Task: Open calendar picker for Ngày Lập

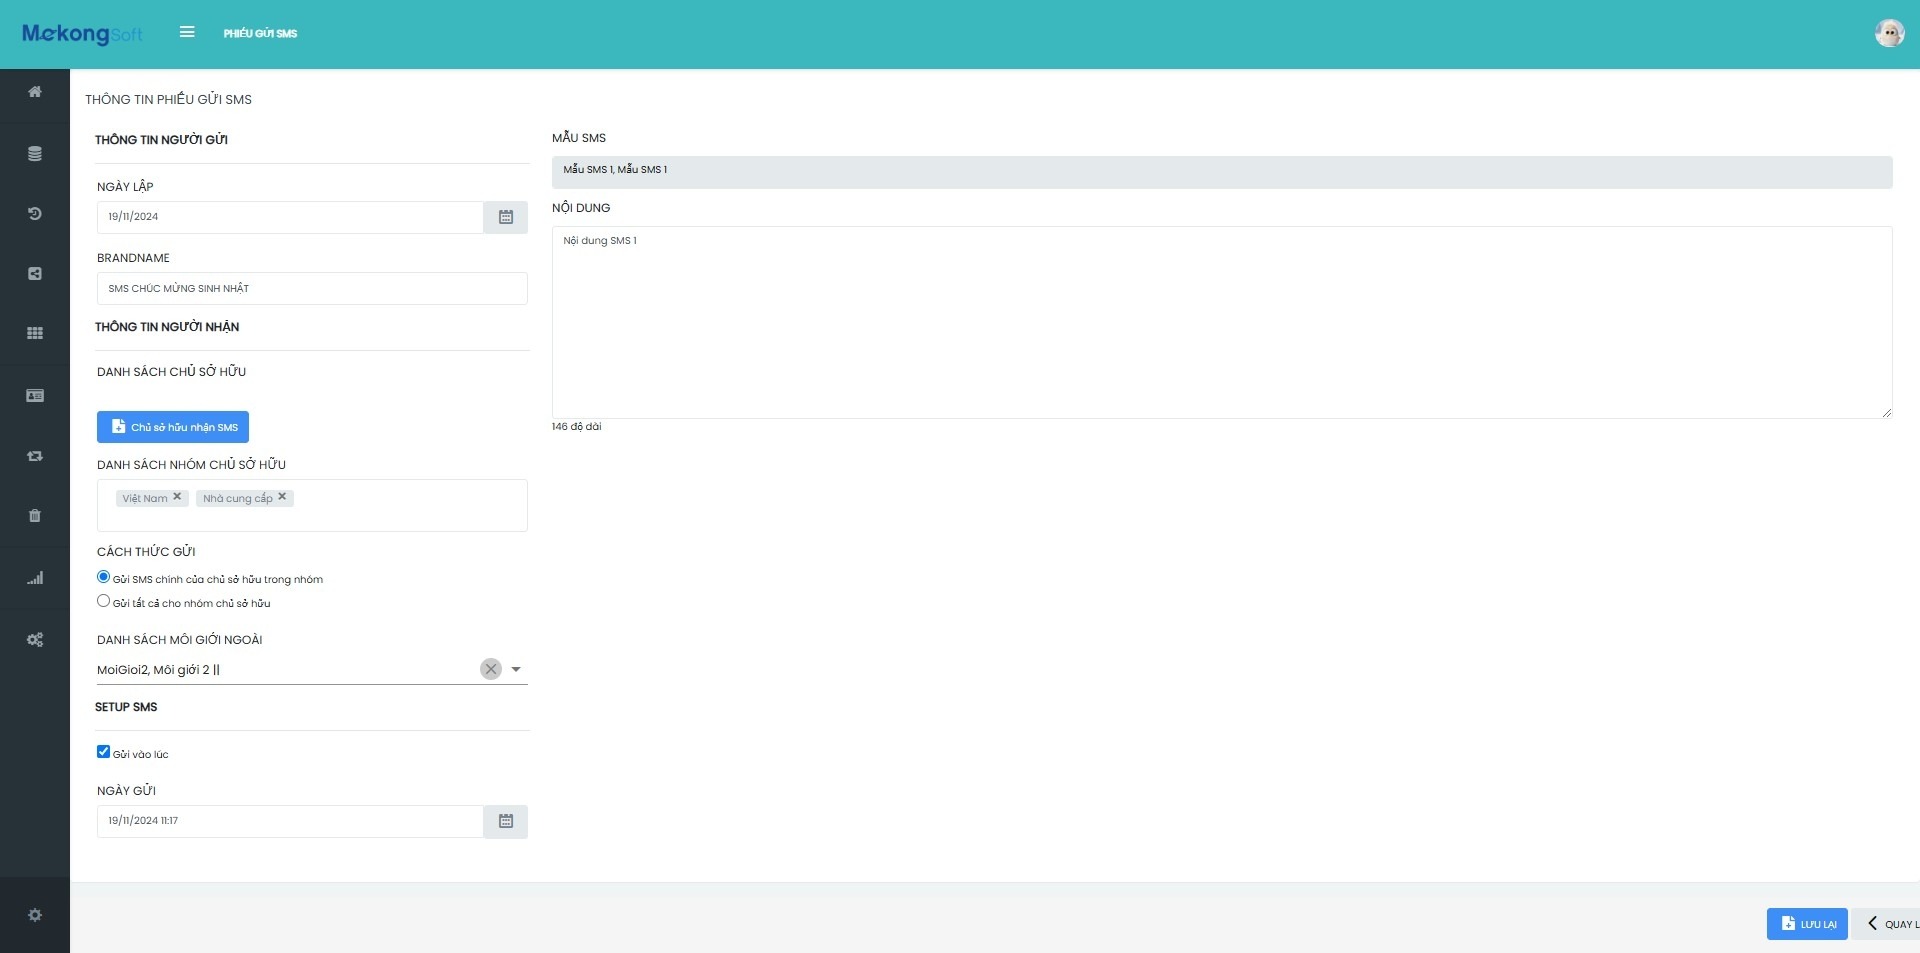Action: tap(505, 217)
